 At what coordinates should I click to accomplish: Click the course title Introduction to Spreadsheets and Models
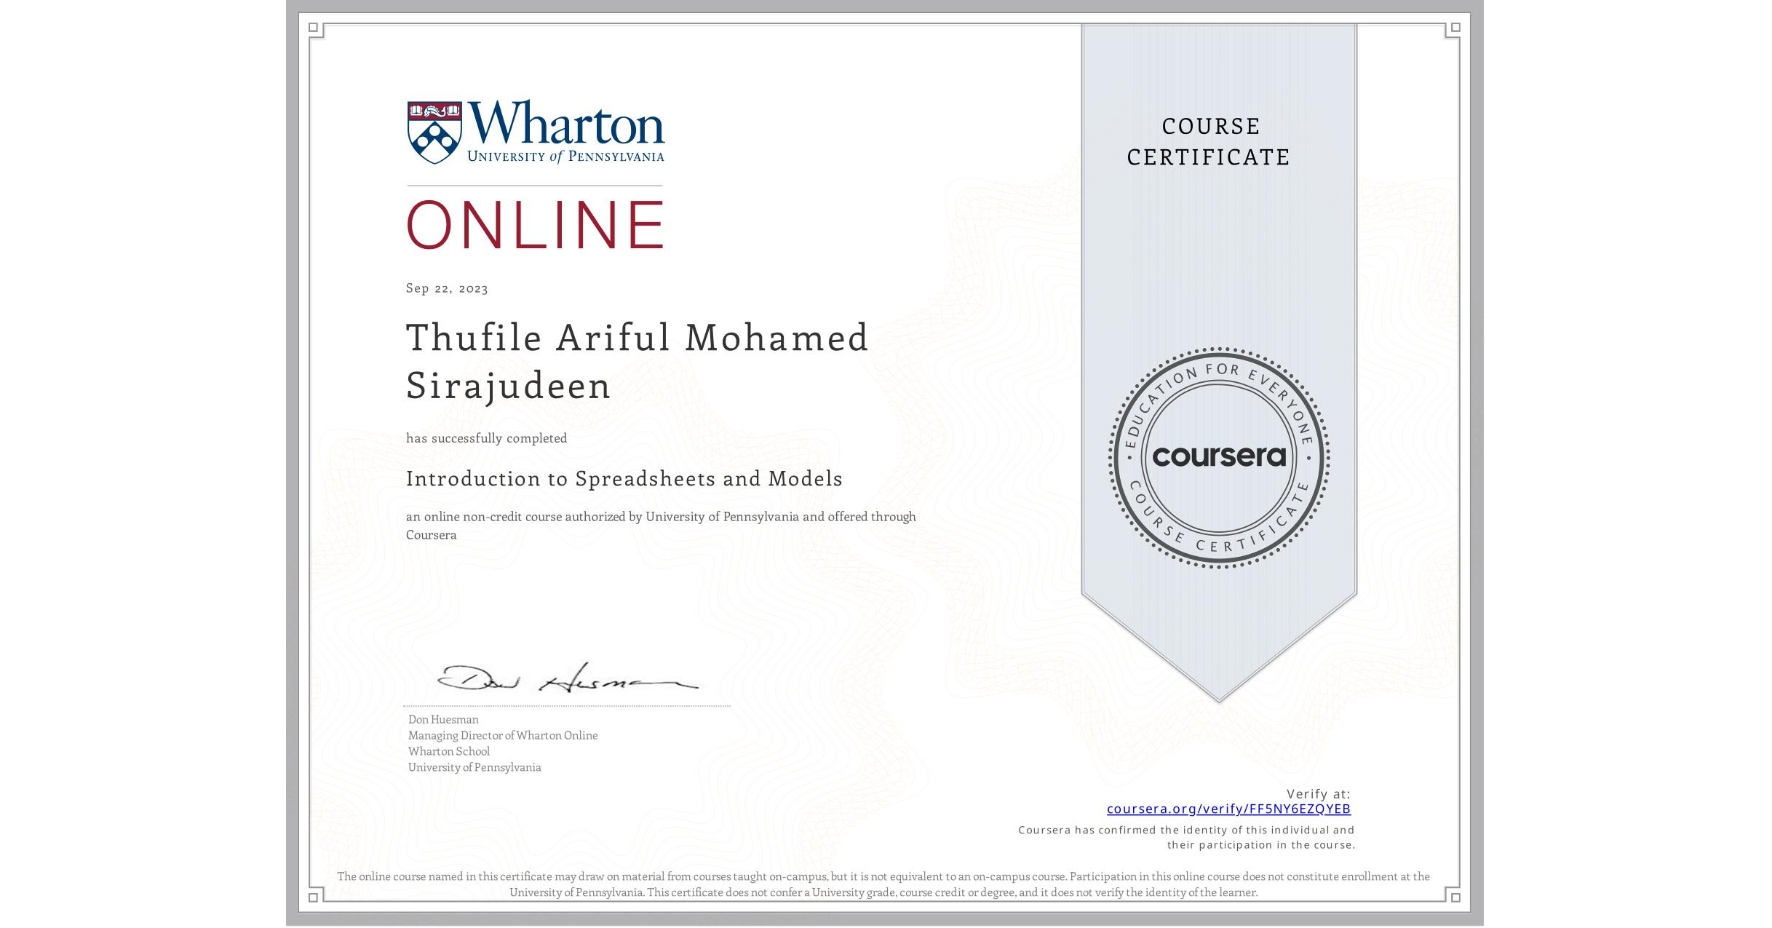(x=624, y=479)
